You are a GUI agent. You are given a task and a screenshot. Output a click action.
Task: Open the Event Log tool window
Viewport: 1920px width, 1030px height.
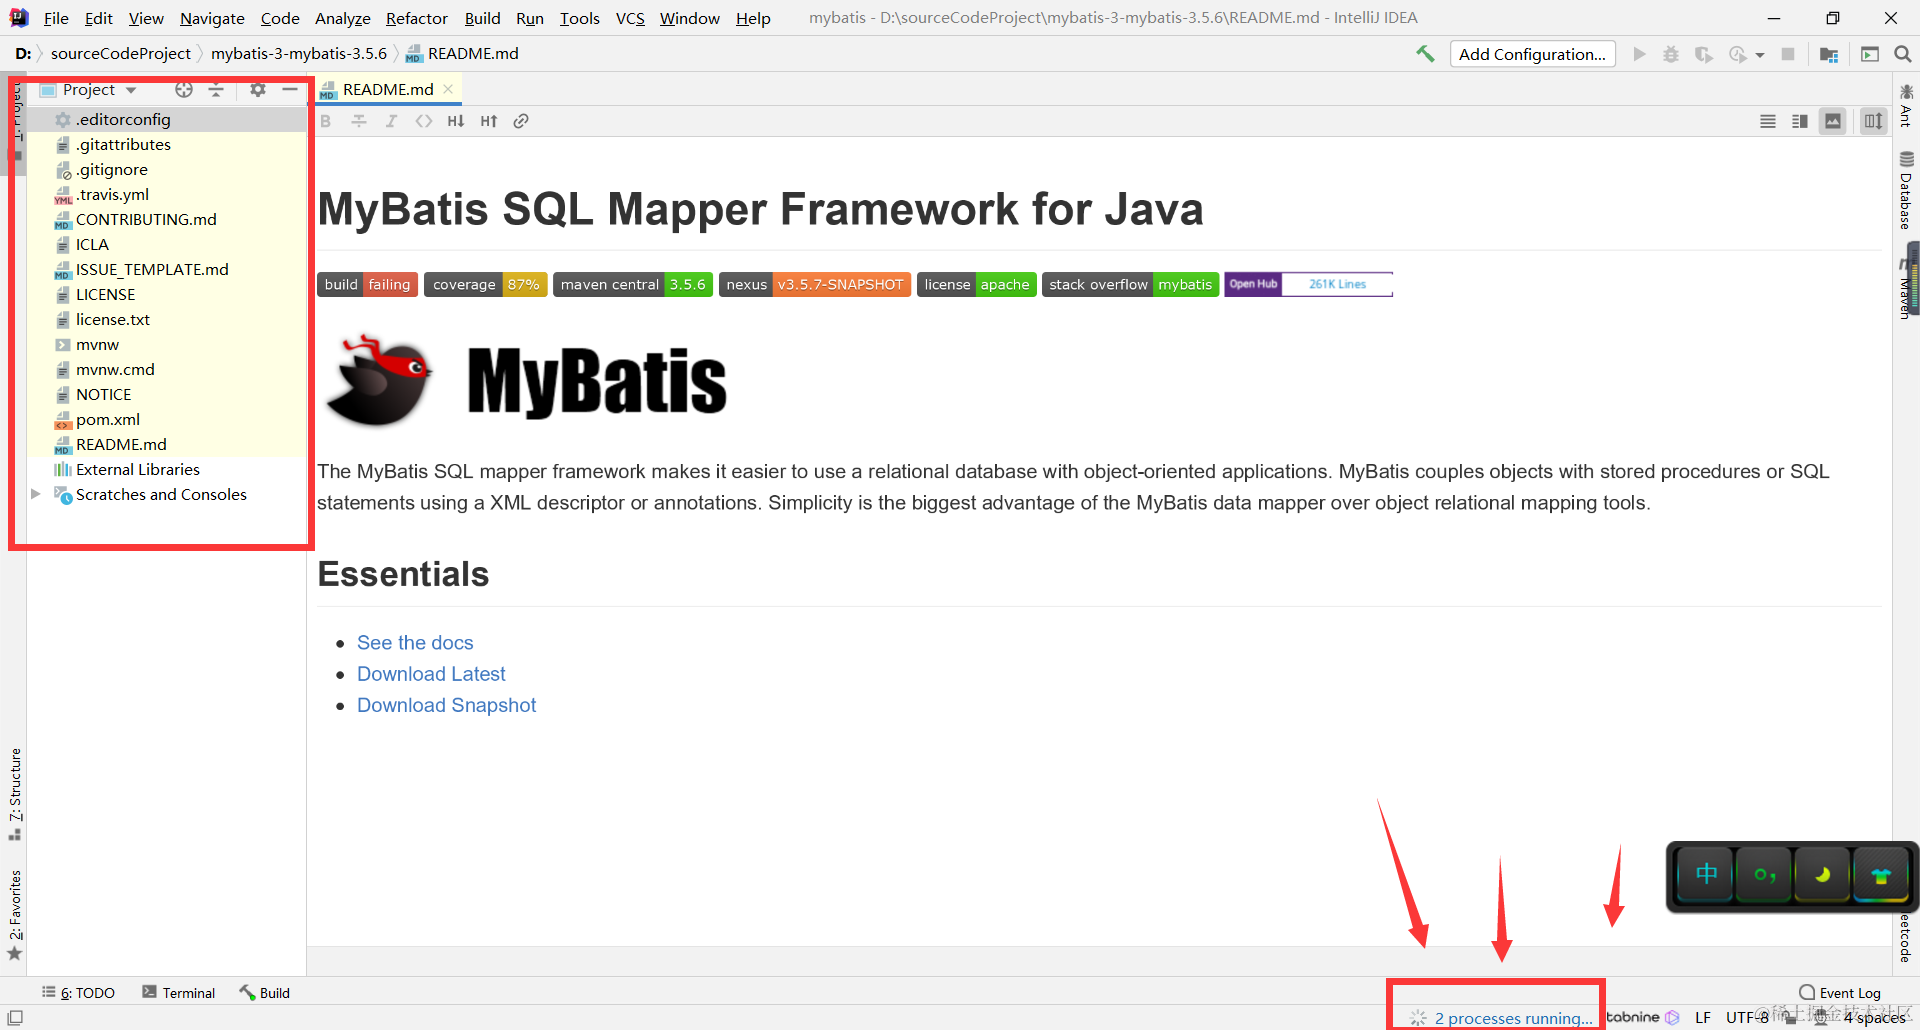click(x=1840, y=992)
